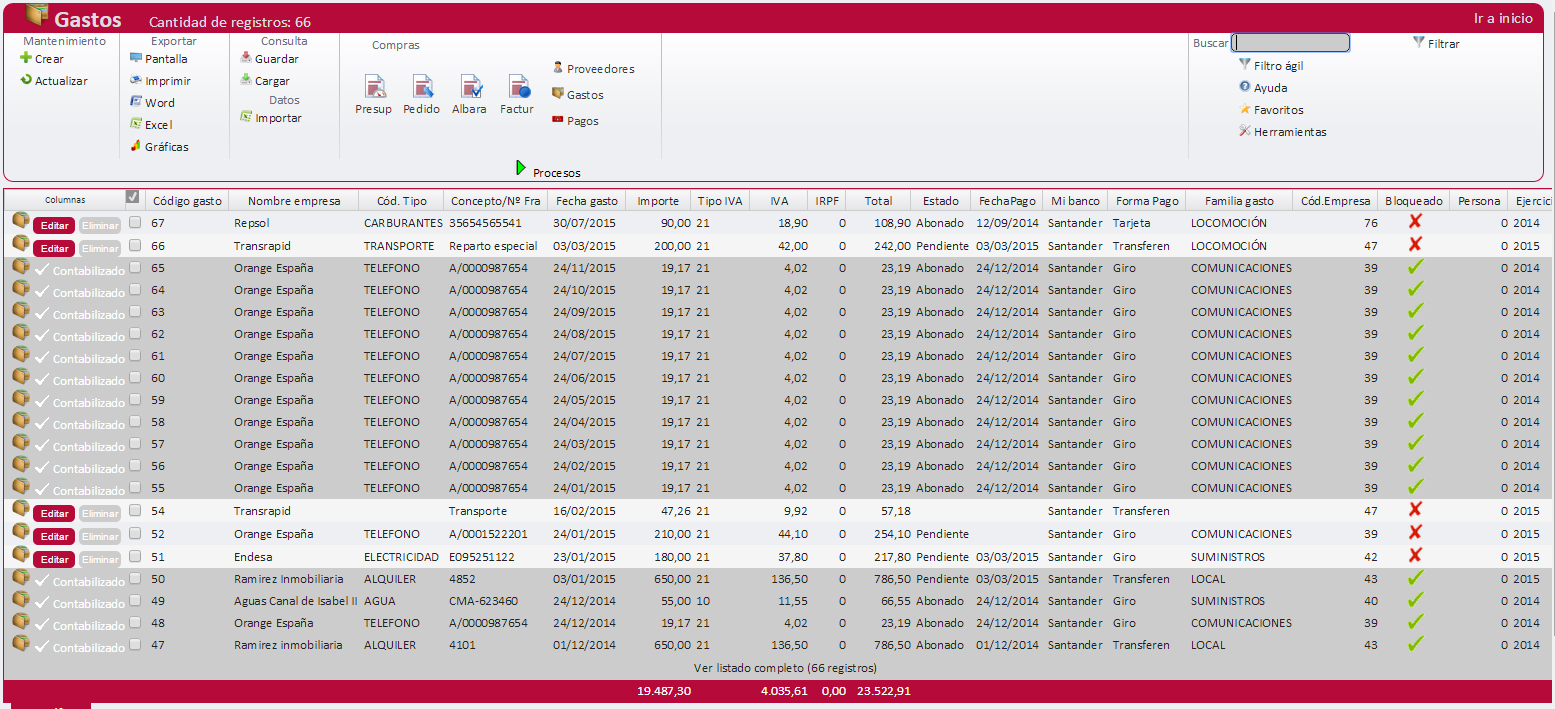This screenshot has height=709, width=1555.
Task: Open the Factur invoice icon
Action: 517,88
